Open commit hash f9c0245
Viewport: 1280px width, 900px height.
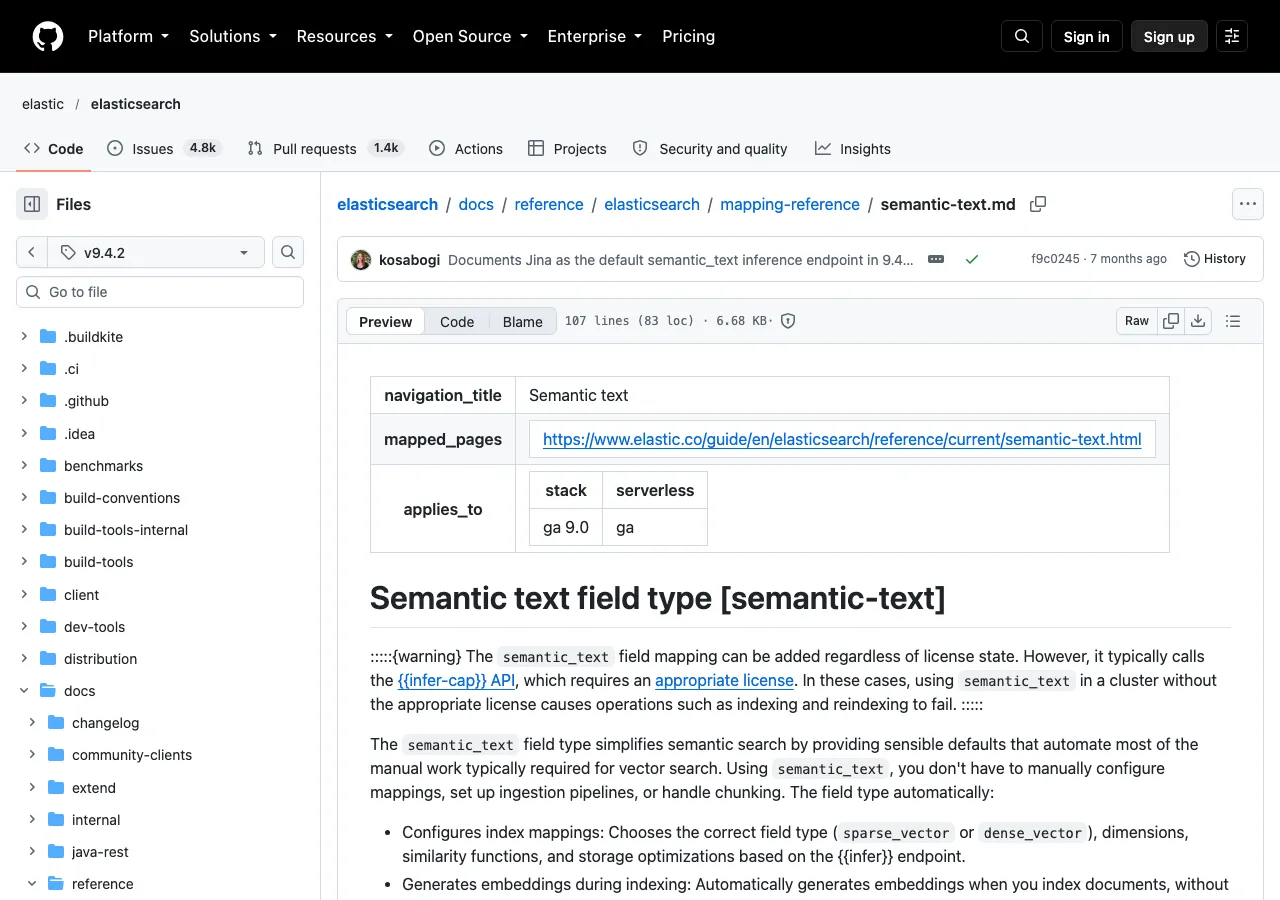click(1055, 259)
